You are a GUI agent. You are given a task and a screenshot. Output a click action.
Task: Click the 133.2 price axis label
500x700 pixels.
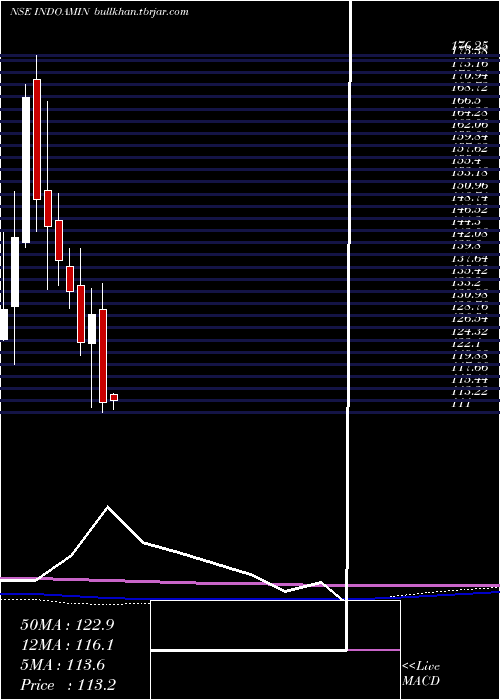pos(466,283)
